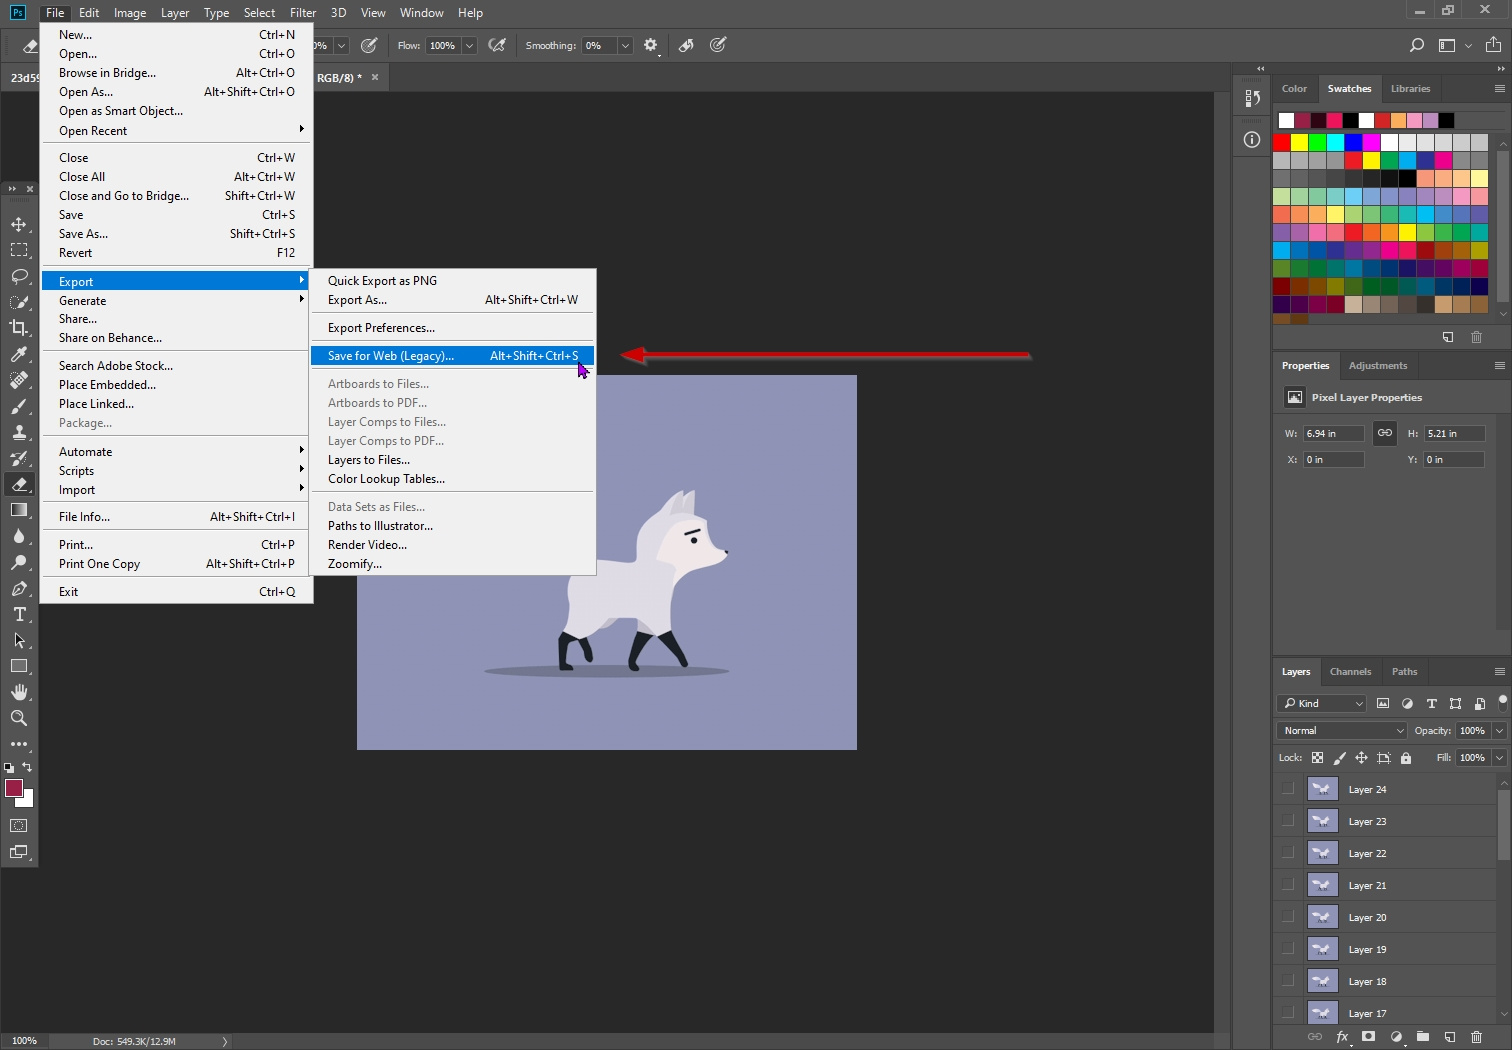Image resolution: width=1512 pixels, height=1050 pixels.
Task: Click the width W input field
Action: coord(1333,433)
